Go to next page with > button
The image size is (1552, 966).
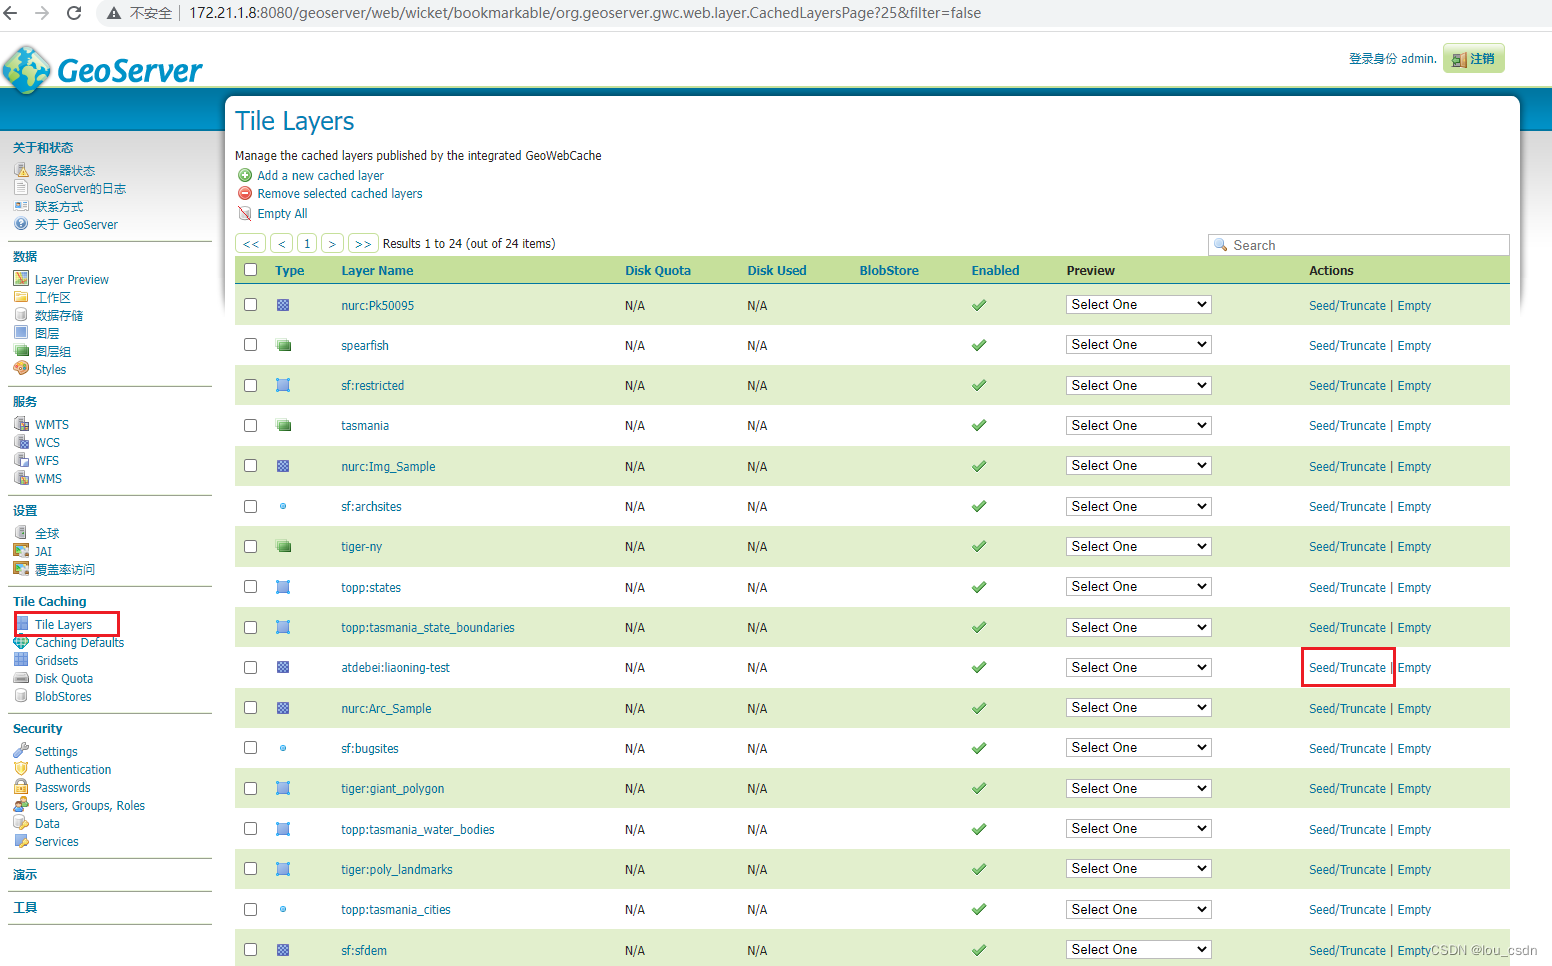point(332,243)
